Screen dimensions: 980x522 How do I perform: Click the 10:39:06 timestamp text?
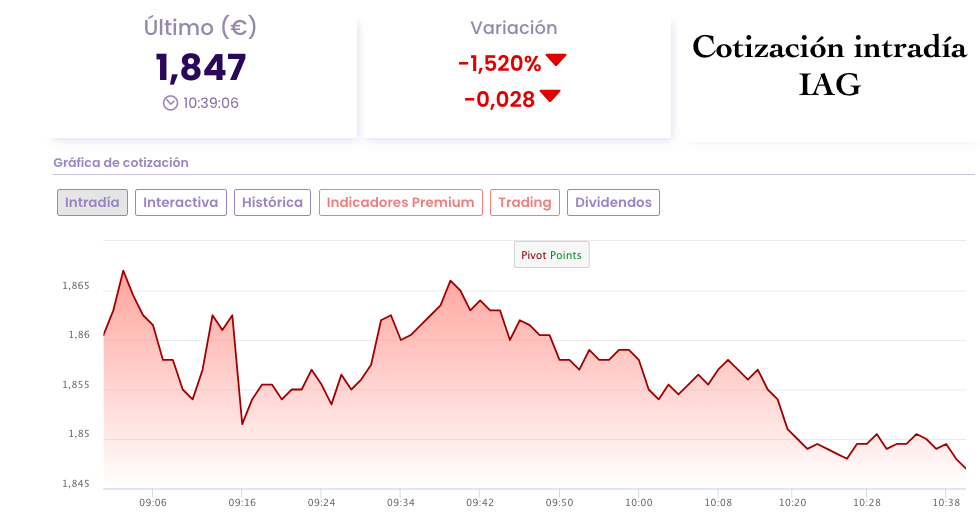click(x=211, y=103)
